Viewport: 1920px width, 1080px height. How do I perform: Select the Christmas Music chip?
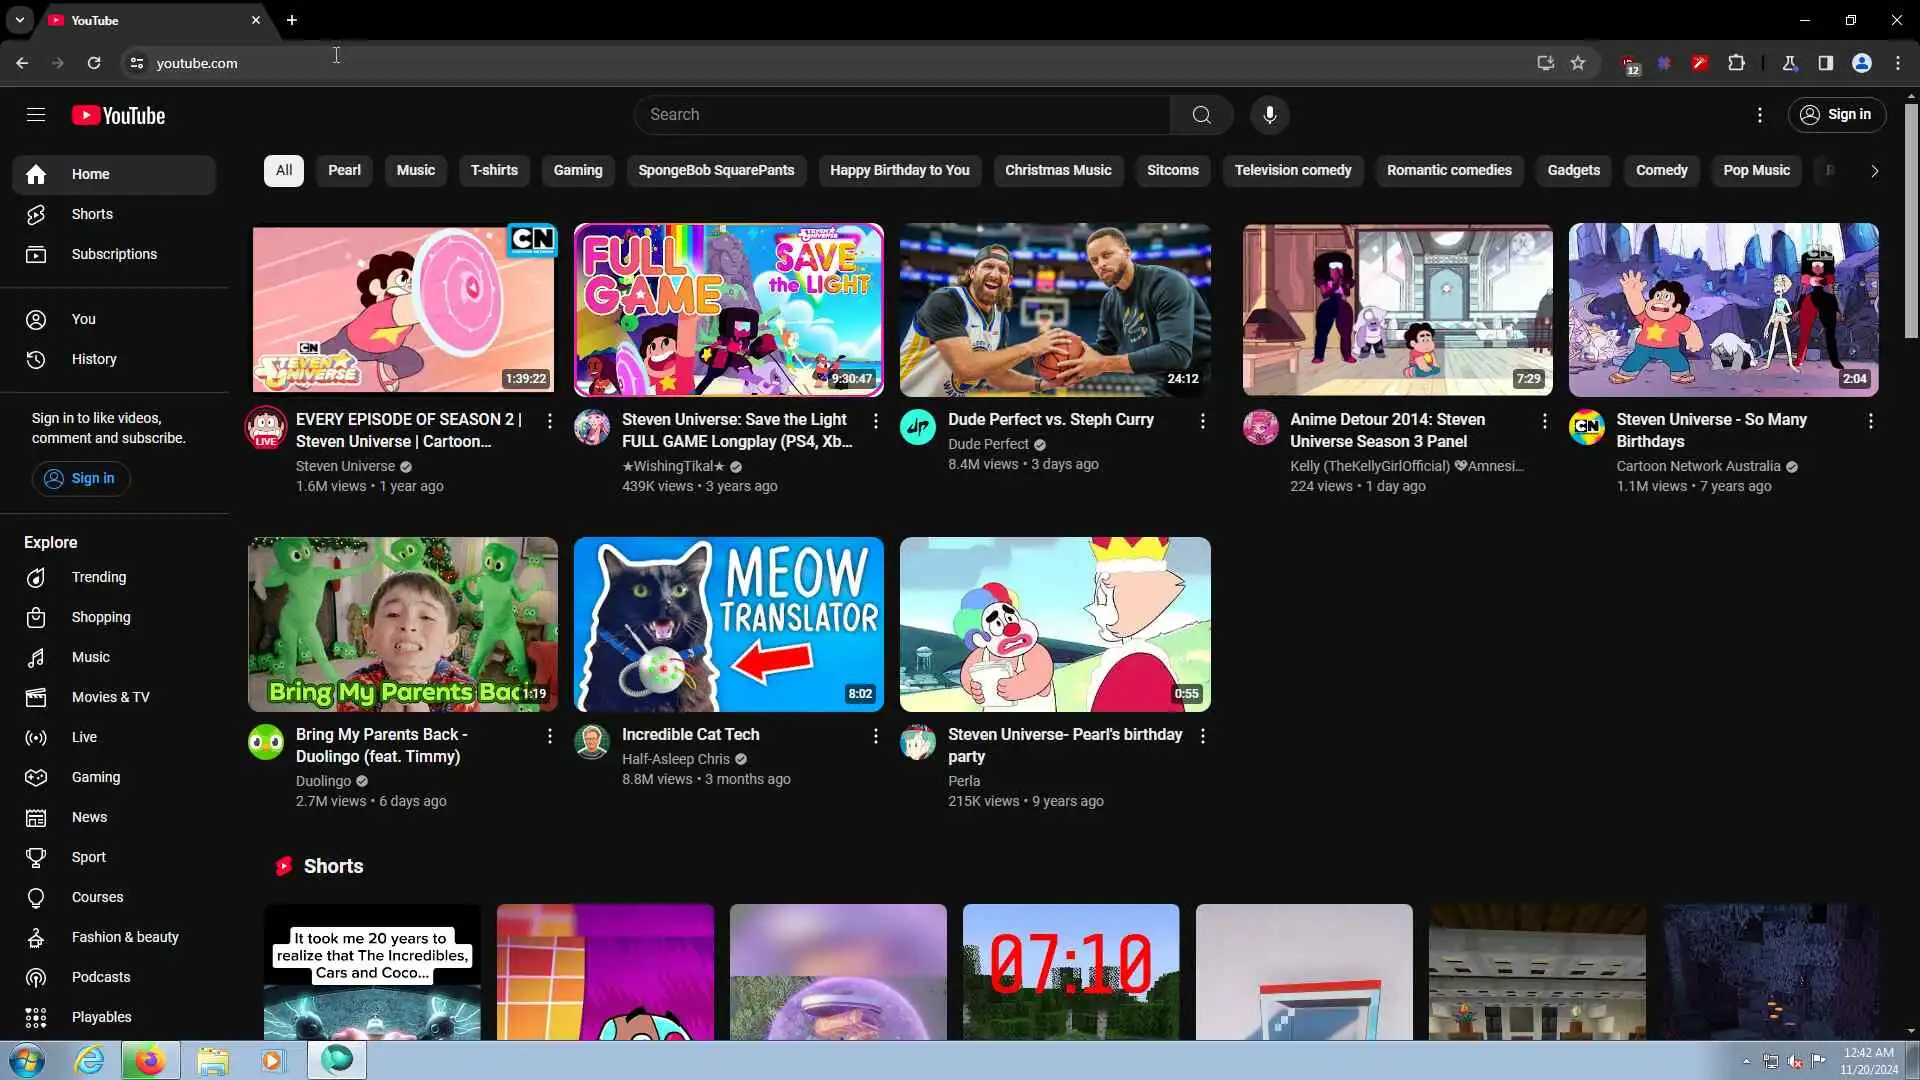tap(1057, 170)
